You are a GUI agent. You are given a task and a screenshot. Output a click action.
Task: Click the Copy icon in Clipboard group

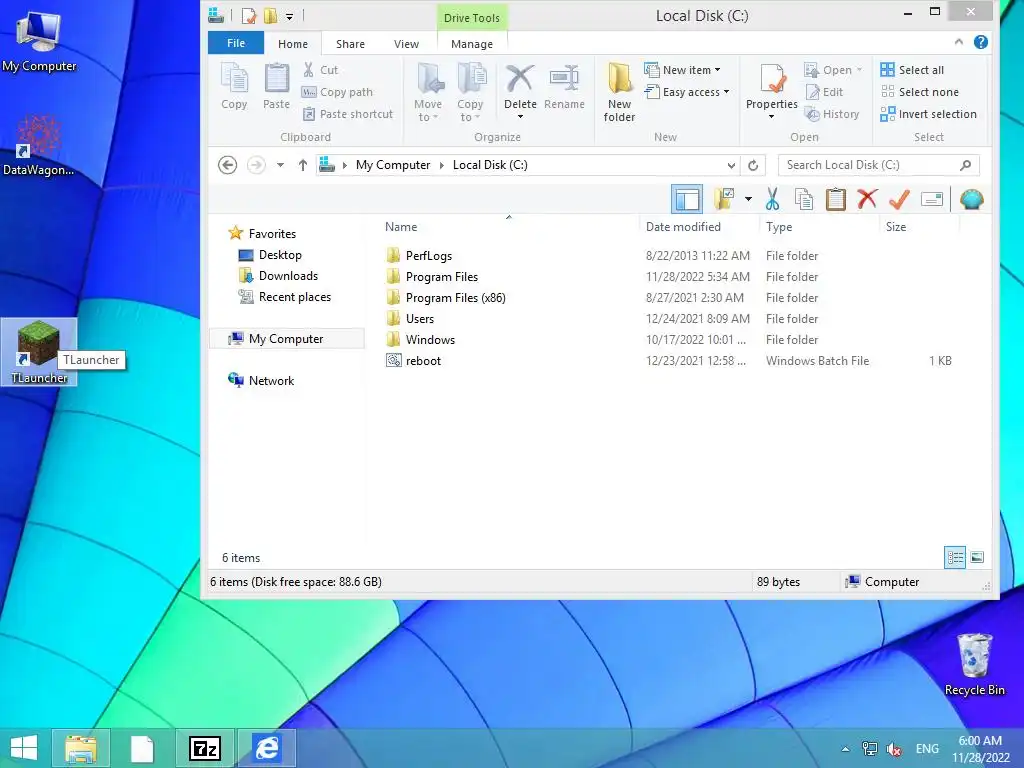[234, 86]
